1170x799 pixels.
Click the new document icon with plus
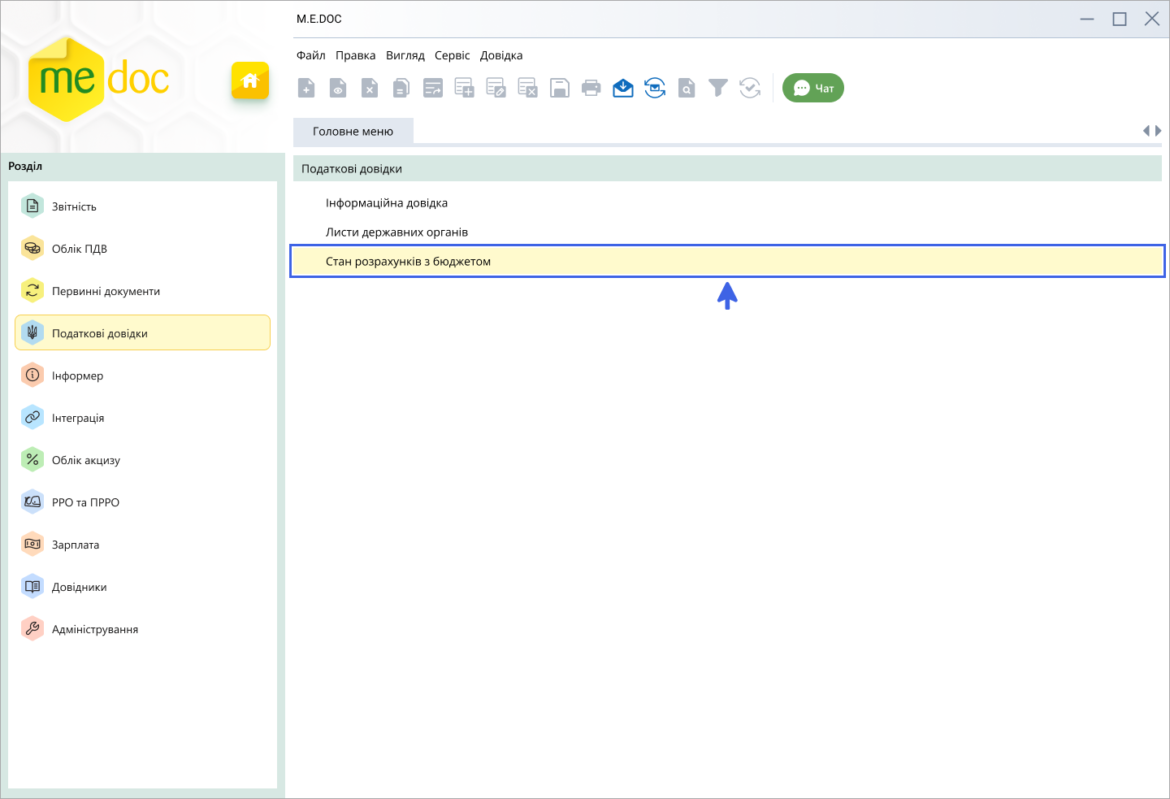click(306, 88)
